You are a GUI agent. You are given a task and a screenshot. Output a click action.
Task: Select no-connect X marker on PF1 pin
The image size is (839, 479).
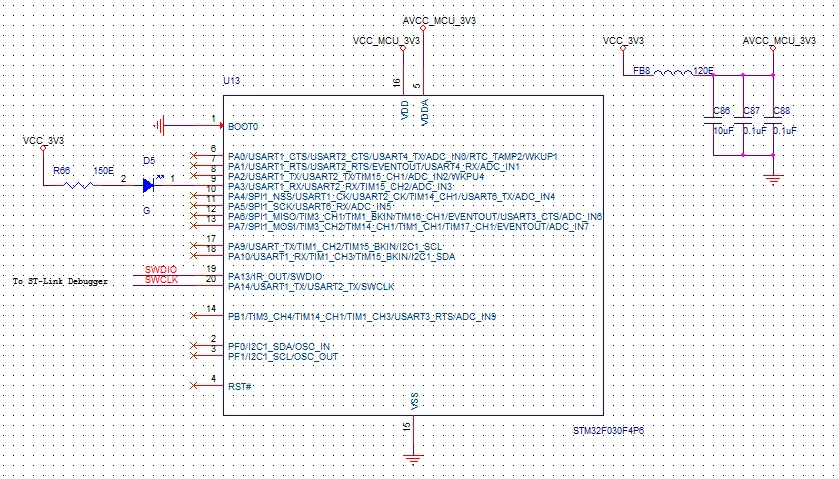click(194, 355)
